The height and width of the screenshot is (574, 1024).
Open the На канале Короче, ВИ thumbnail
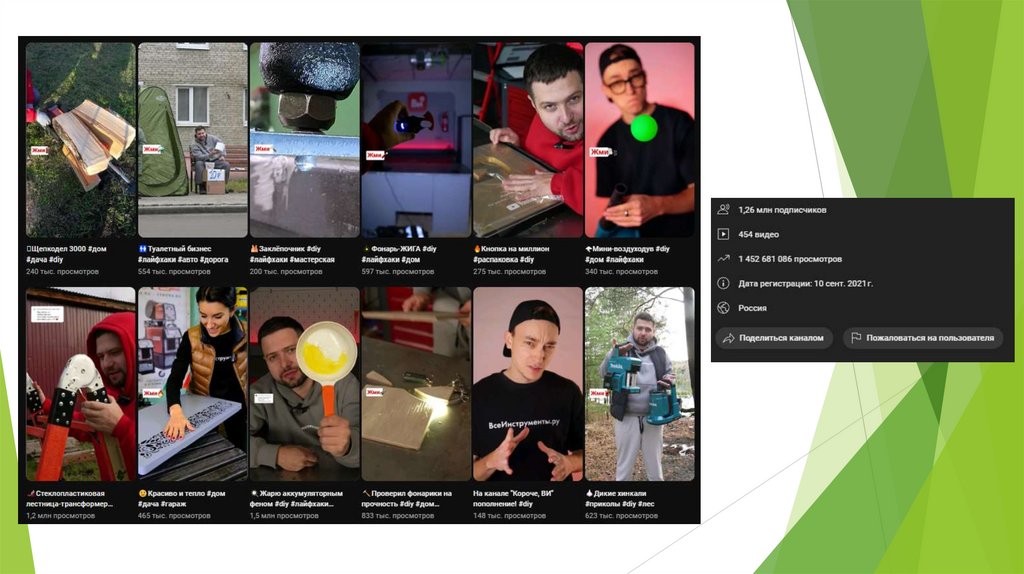(528, 384)
